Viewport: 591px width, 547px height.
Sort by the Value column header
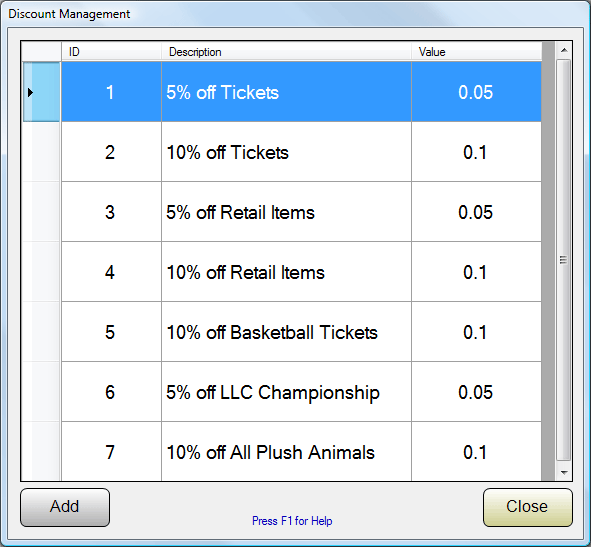tap(477, 52)
